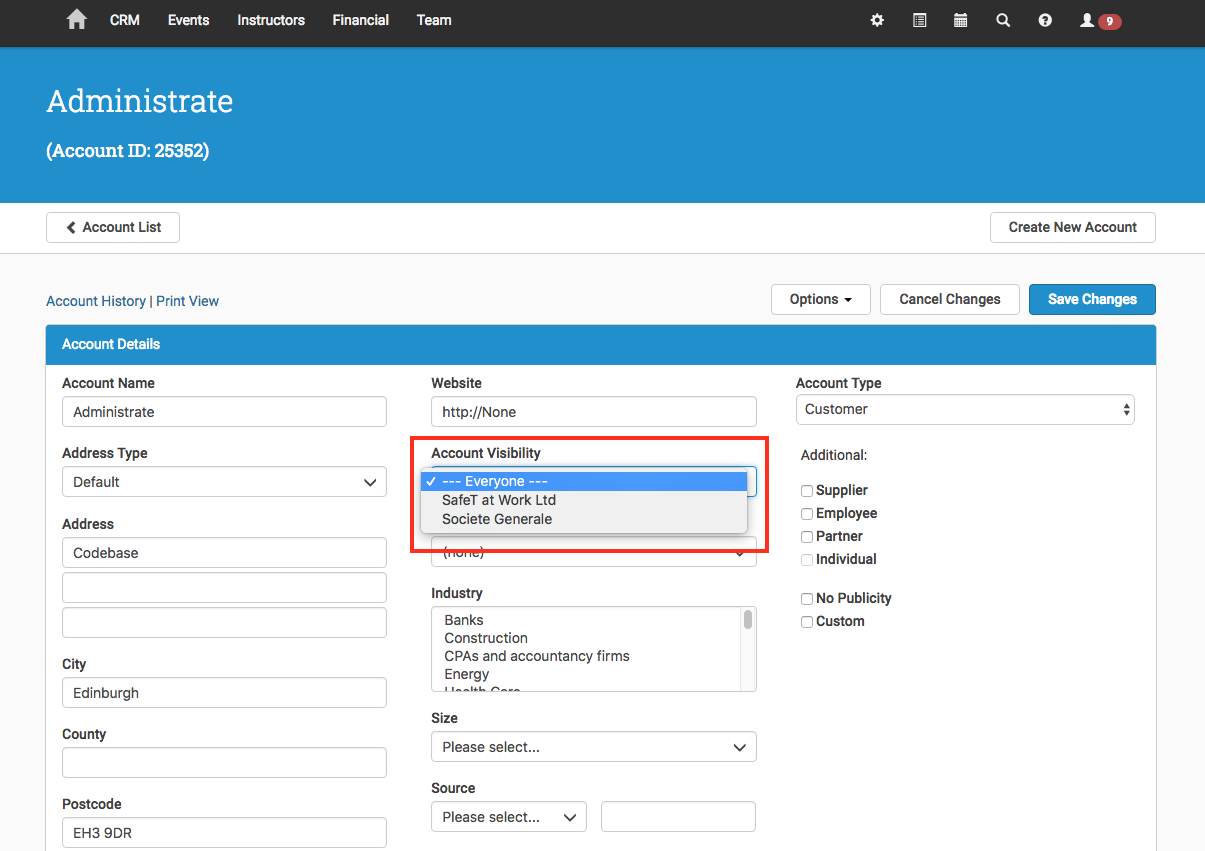Open the Options dropdown button
This screenshot has height=851, width=1205.
[x=821, y=299]
